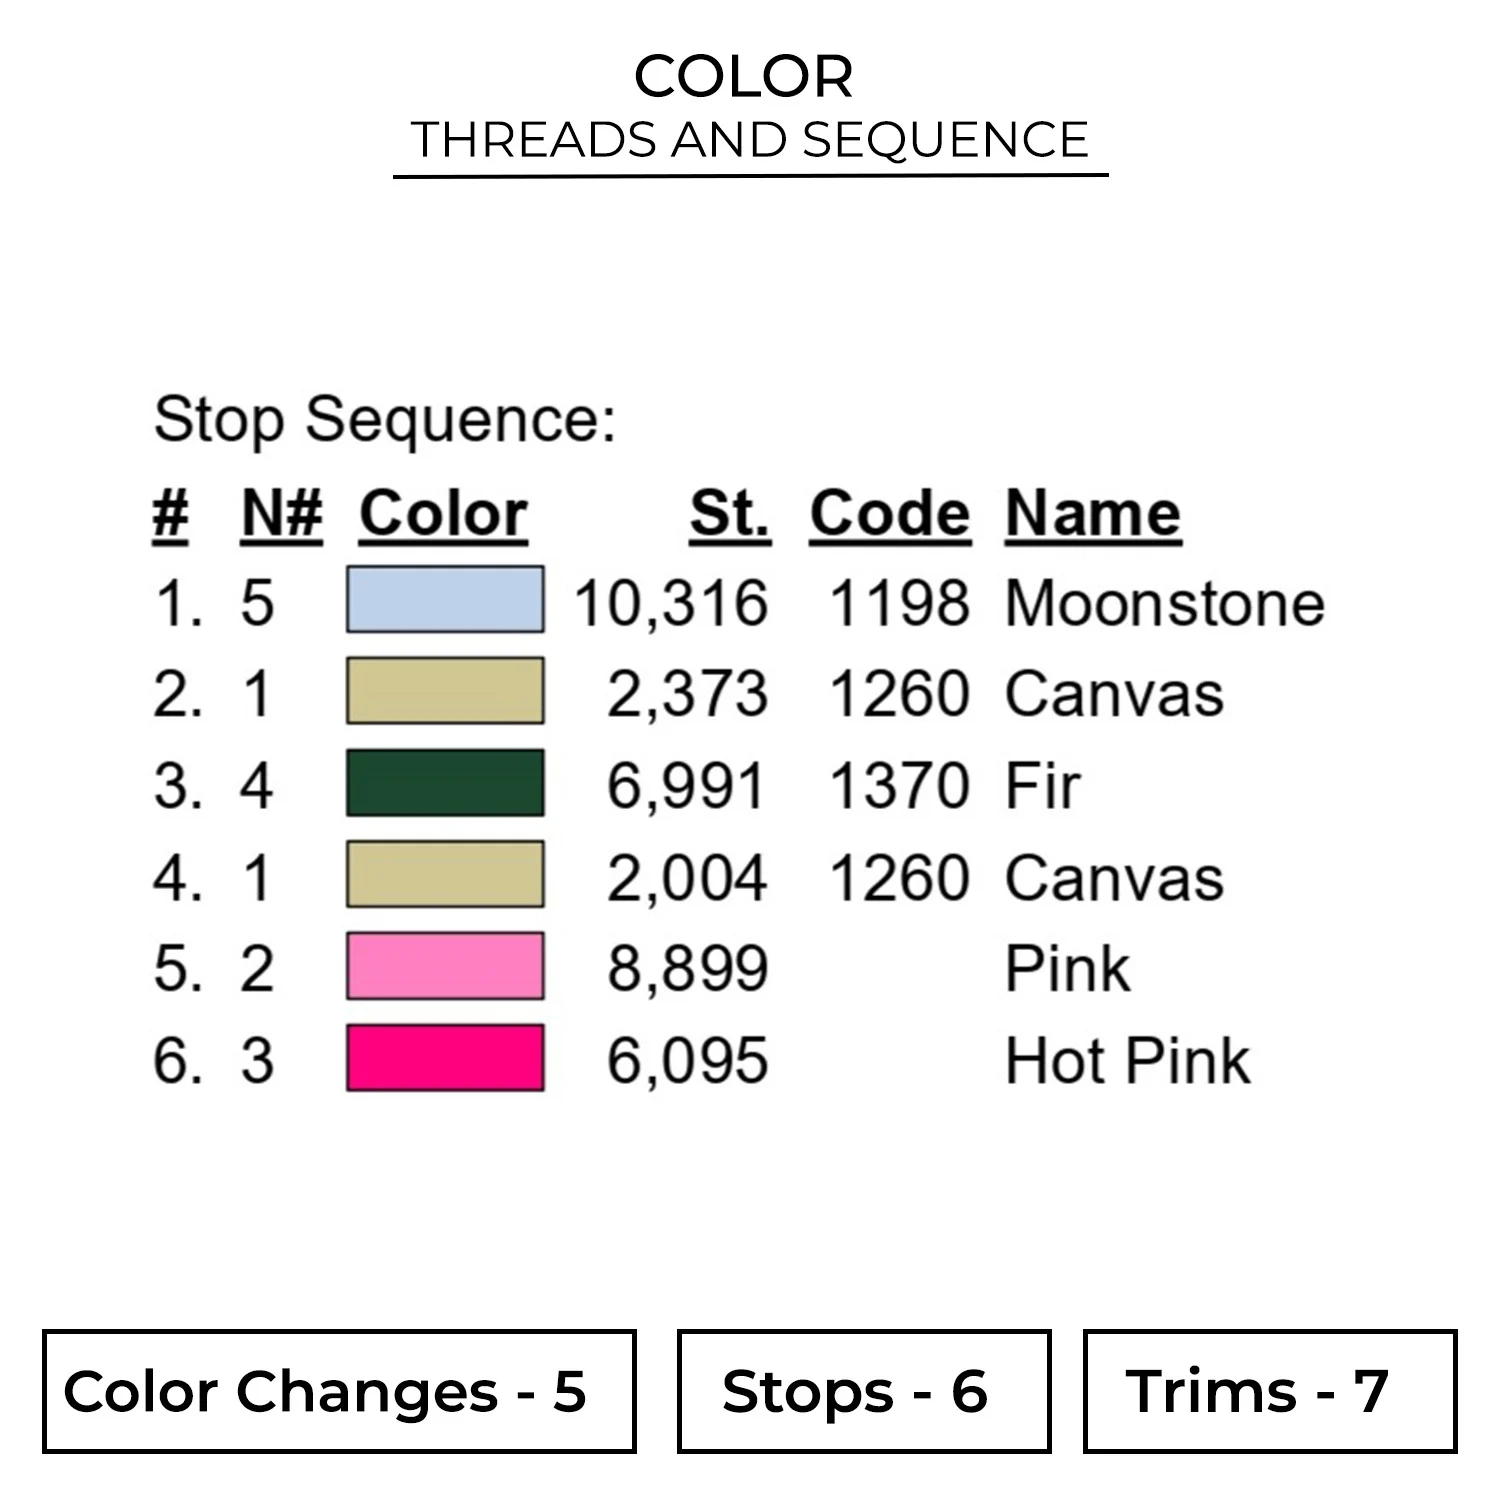Click the underlined Color column header
Viewport: 1500px width, 1500px height.
pyautogui.click(x=443, y=515)
